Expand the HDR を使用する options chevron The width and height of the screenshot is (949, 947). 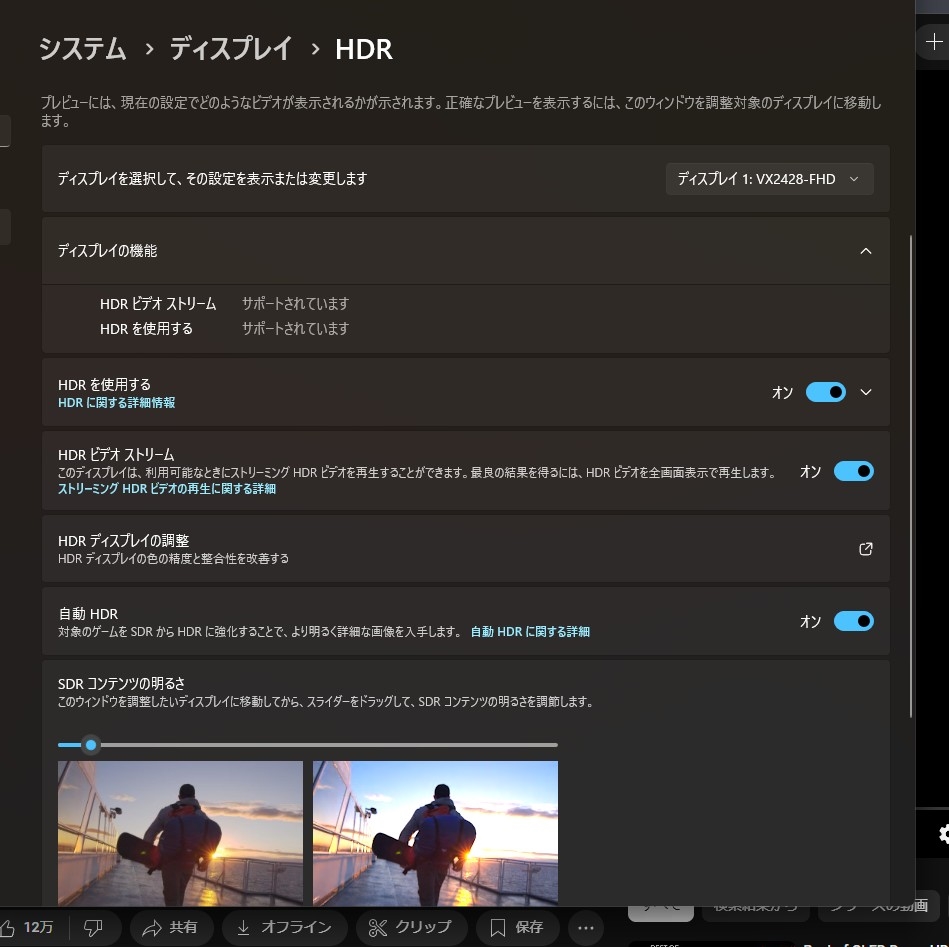click(x=865, y=392)
